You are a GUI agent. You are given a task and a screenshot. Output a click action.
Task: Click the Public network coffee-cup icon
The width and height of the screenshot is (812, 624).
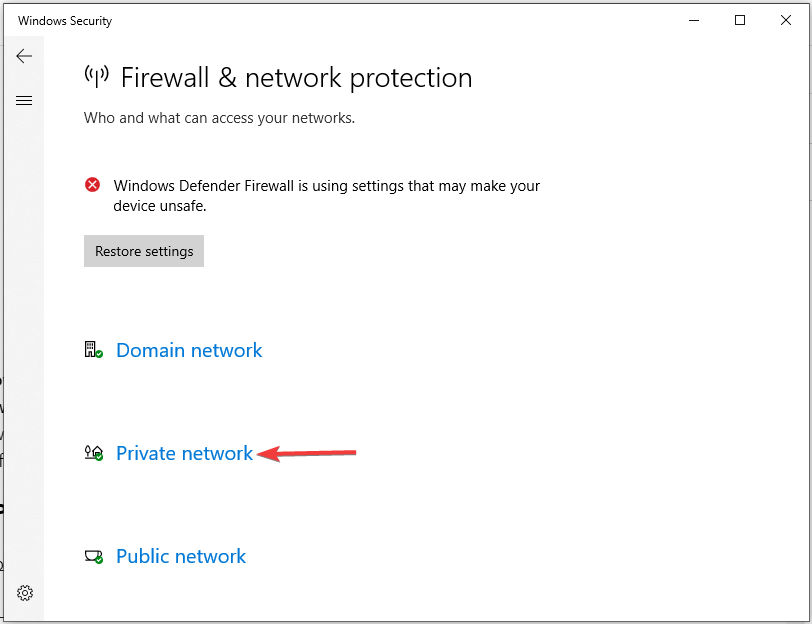click(93, 557)
